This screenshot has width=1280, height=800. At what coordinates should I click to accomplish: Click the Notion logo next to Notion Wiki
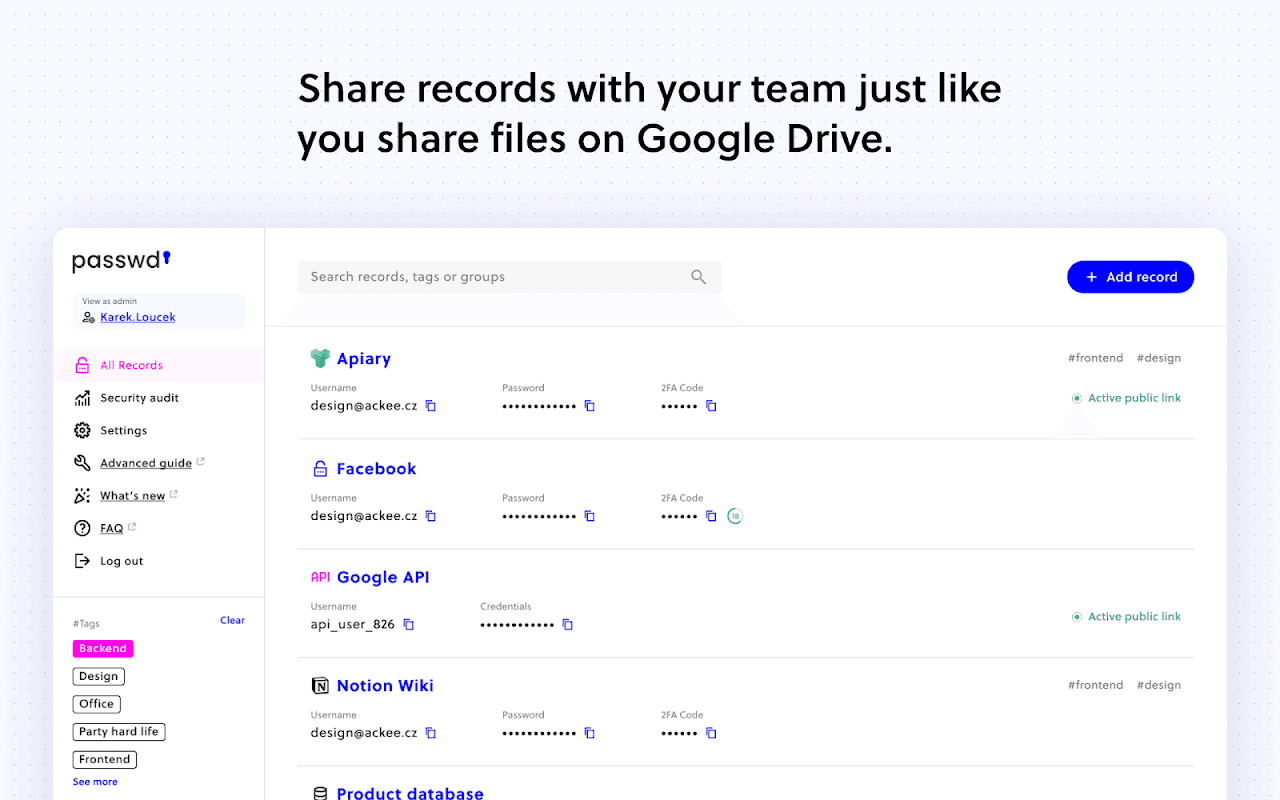pos(321,685)
